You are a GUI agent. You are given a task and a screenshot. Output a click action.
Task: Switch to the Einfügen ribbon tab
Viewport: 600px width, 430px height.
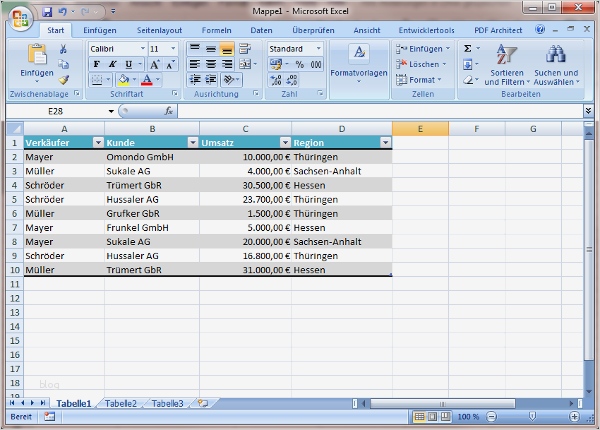tap(100, 30)
